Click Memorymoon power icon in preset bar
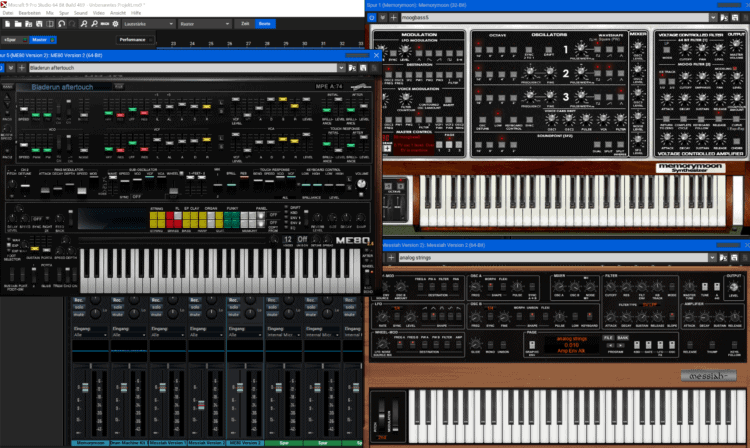 (x=372, y=18)
